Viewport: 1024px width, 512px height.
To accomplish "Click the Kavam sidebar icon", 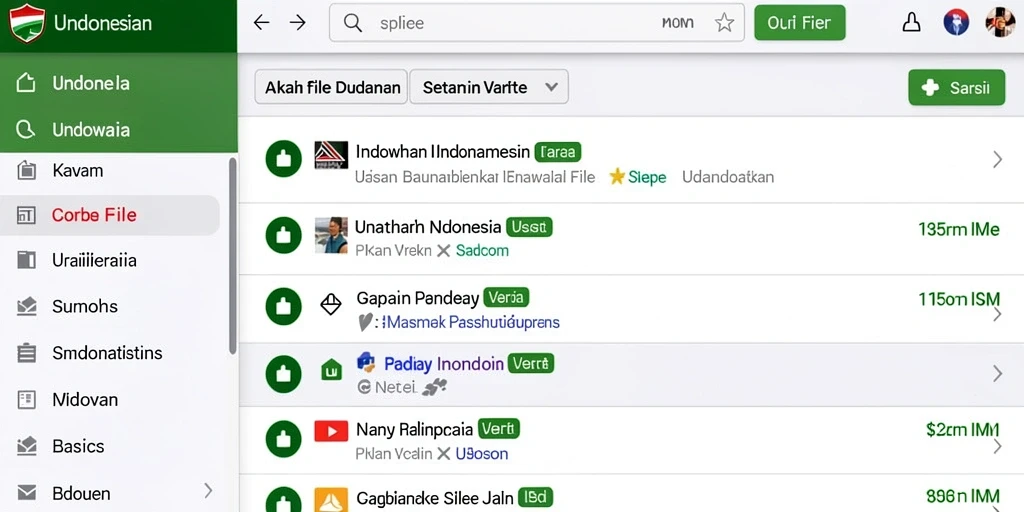I will (26, 170).
